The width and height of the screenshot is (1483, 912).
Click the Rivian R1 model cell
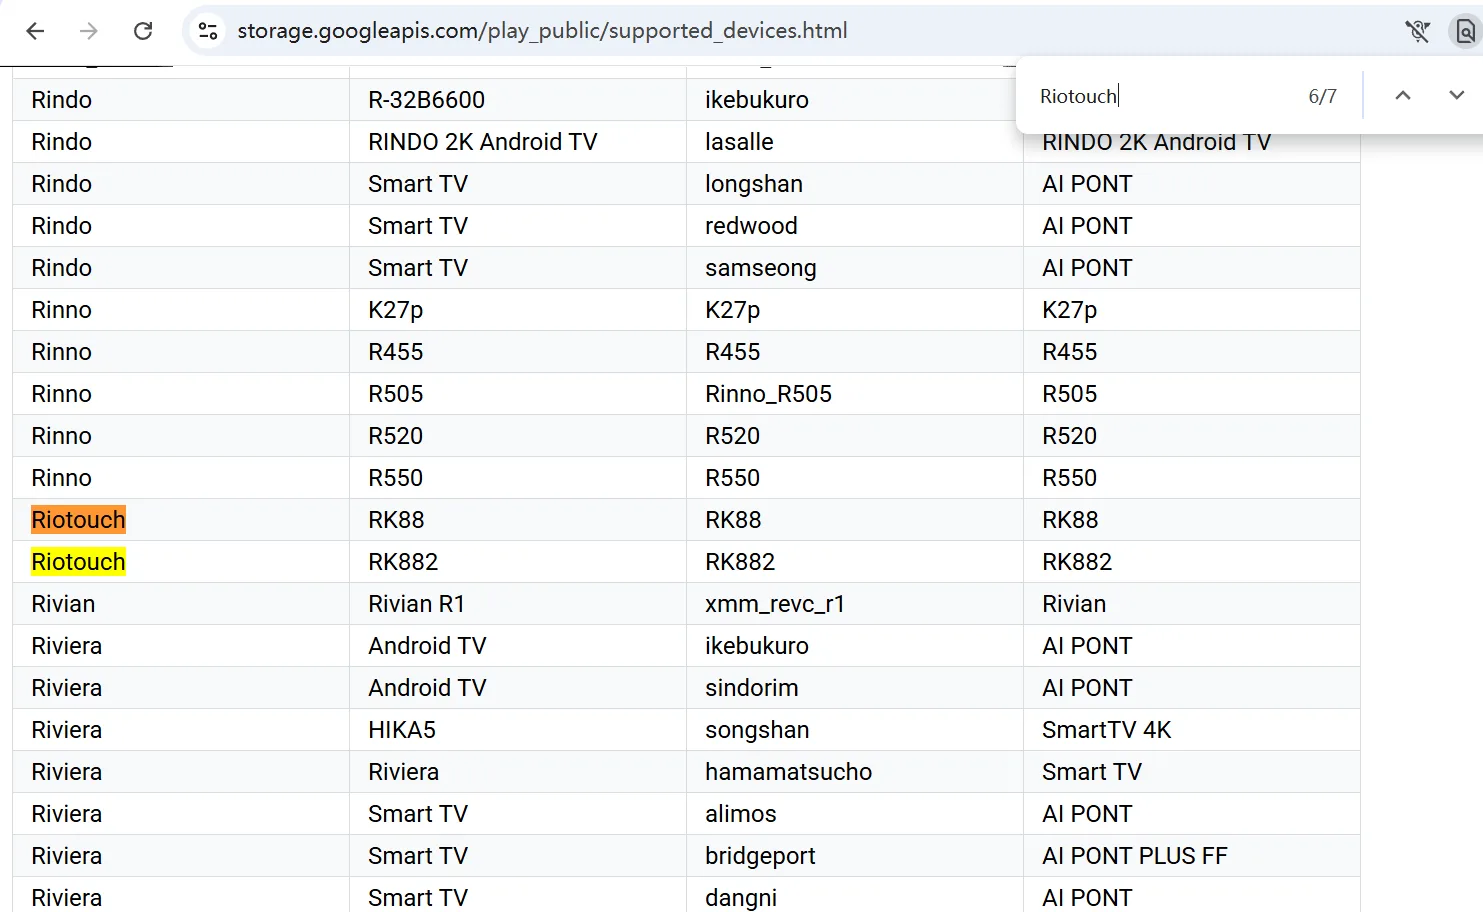[518, 604]
